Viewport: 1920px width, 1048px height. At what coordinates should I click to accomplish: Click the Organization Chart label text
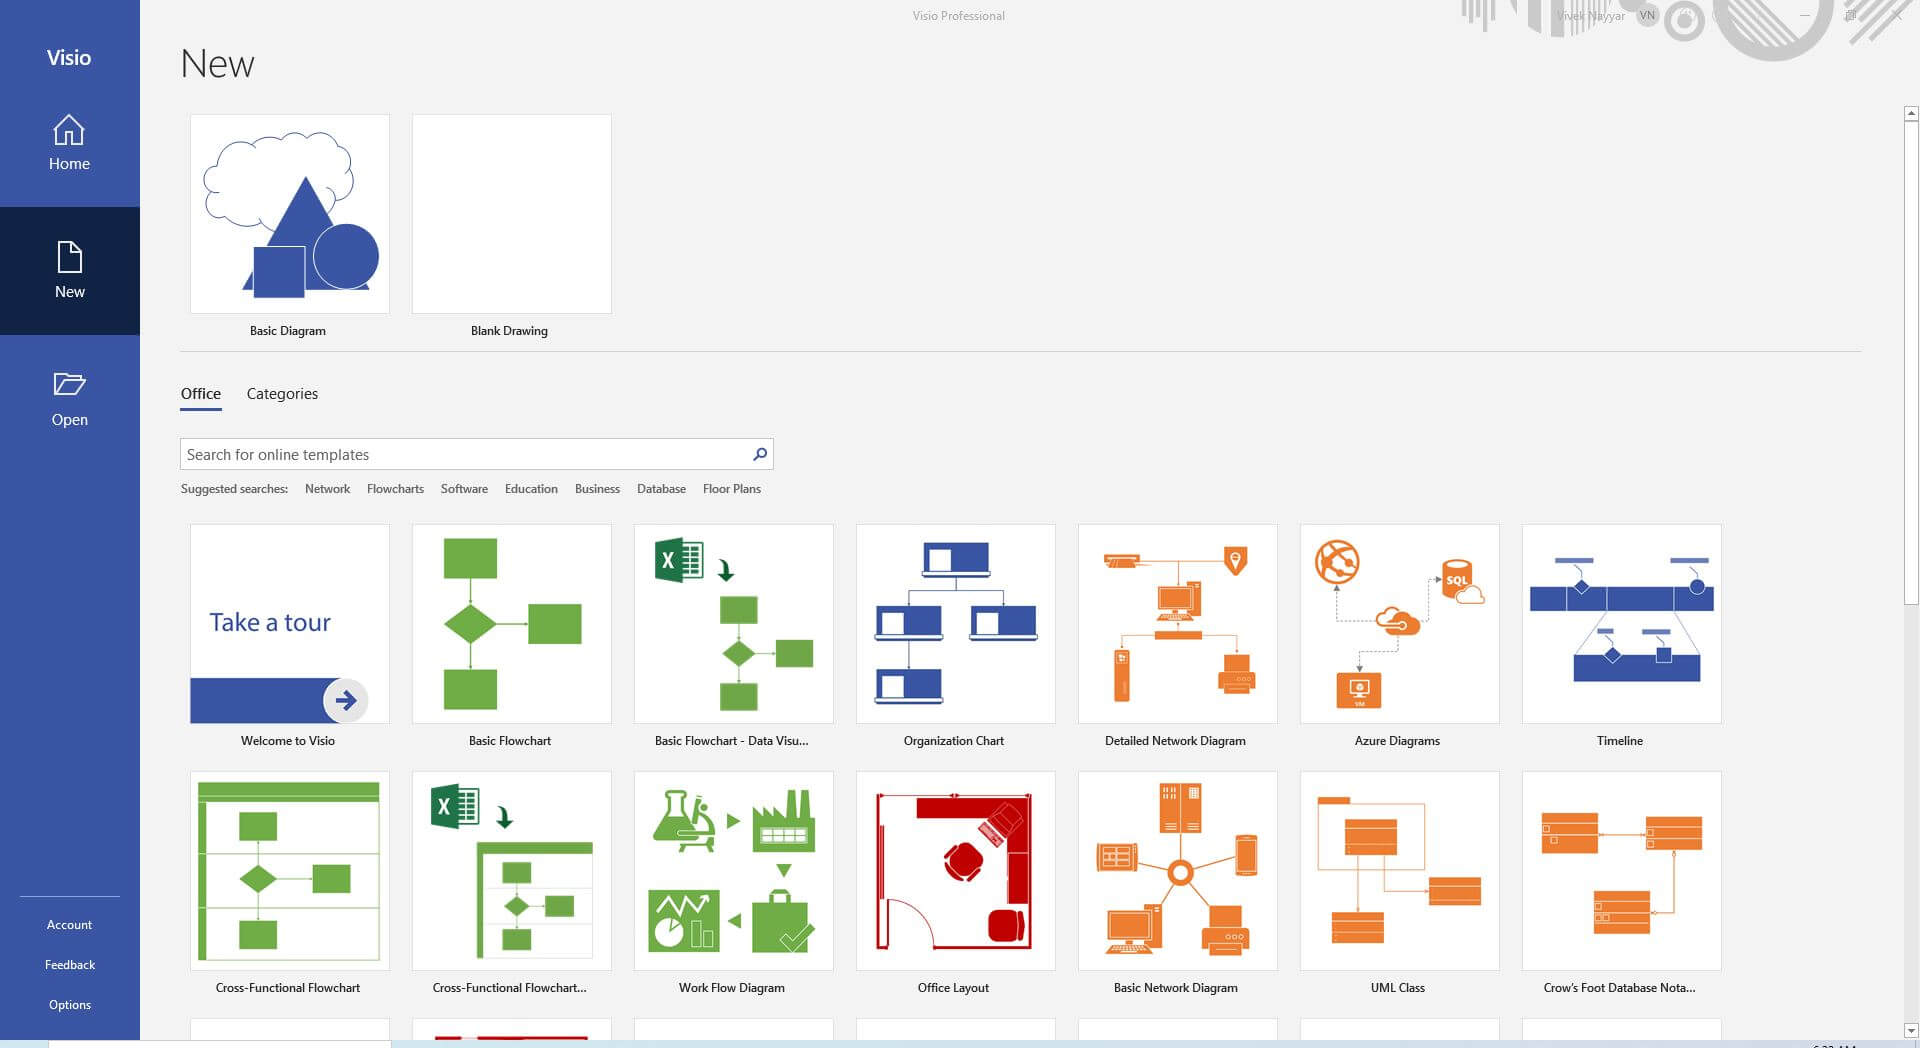coord(954,741)
